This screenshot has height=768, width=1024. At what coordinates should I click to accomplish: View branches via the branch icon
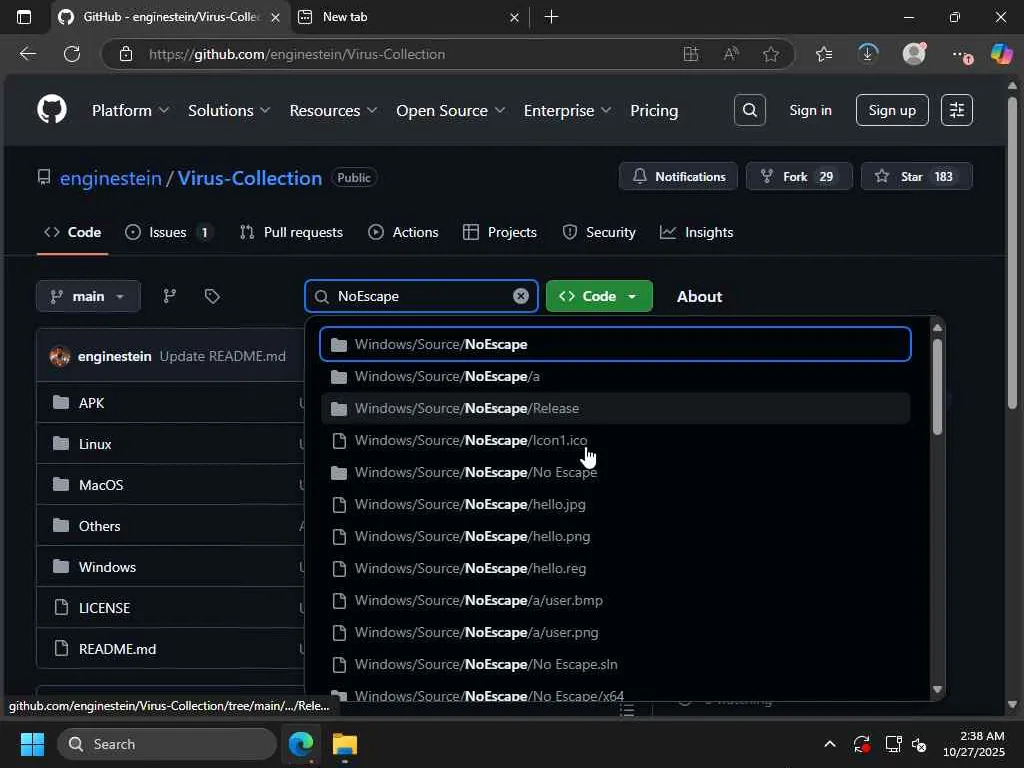click(x=170, y=296)
